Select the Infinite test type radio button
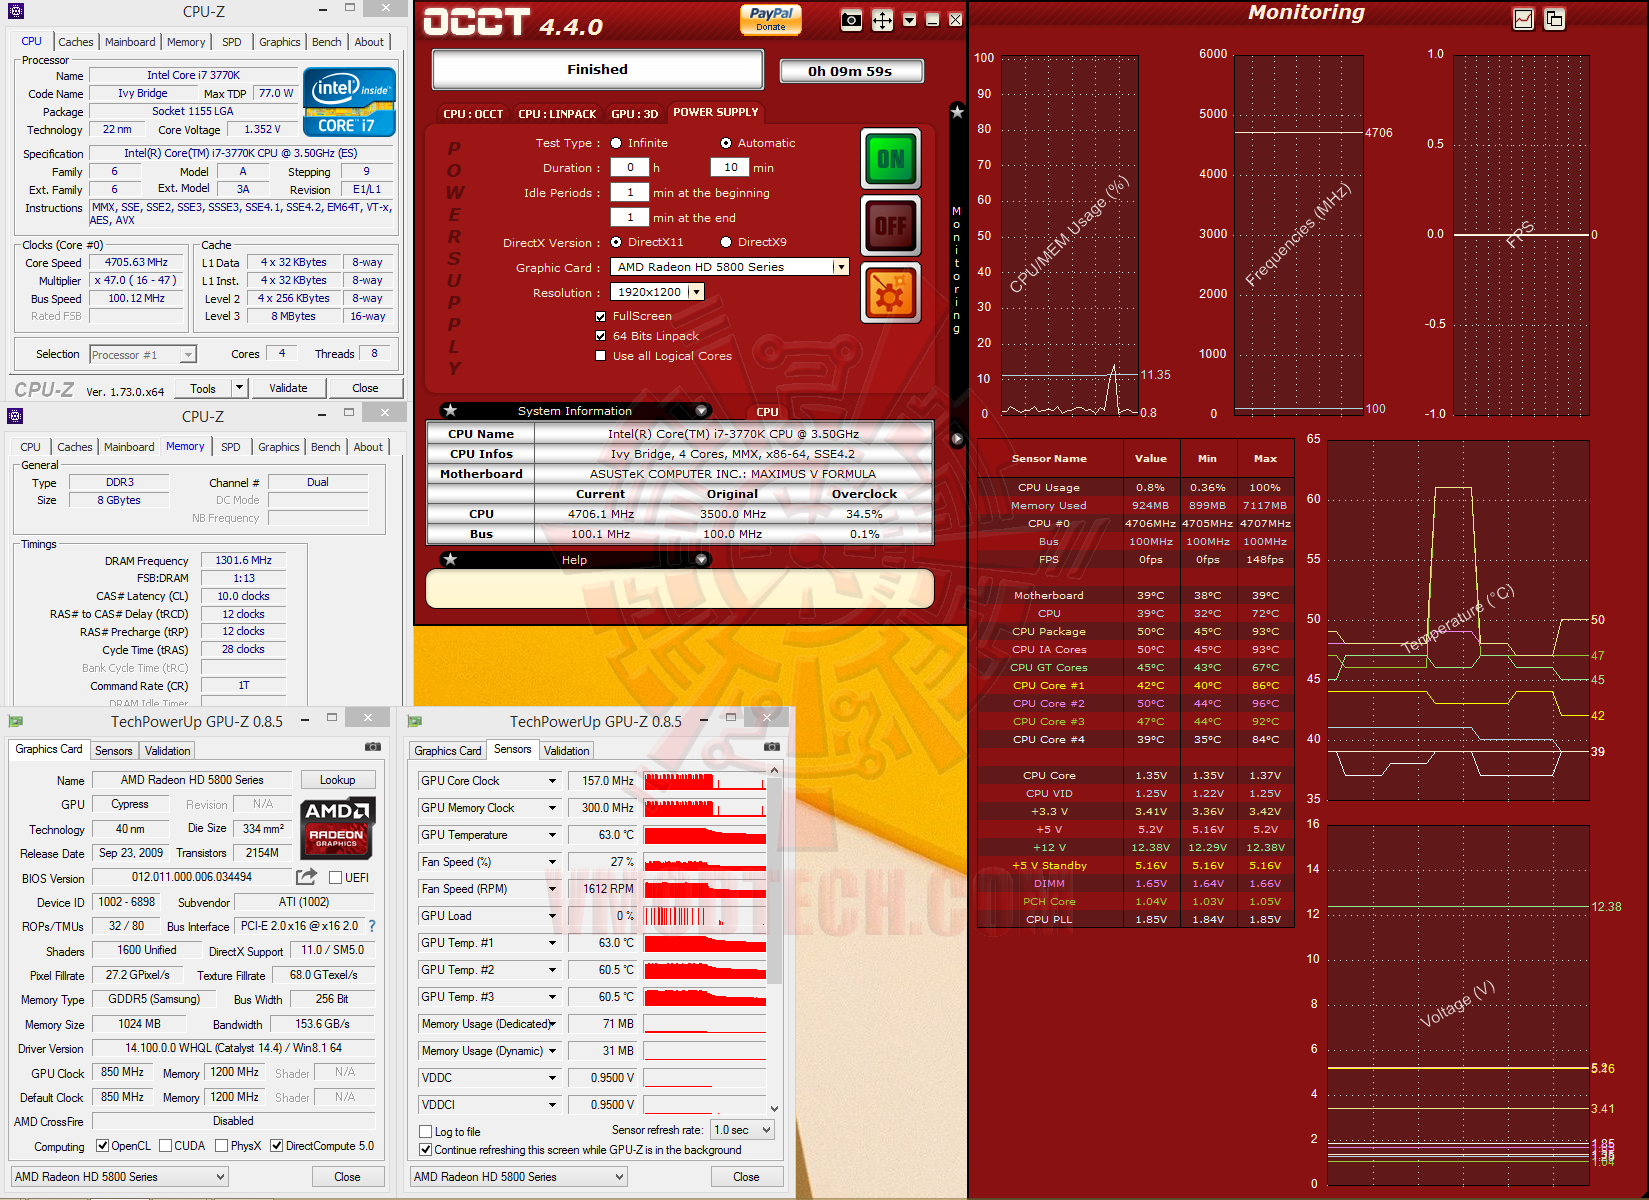 616,143
